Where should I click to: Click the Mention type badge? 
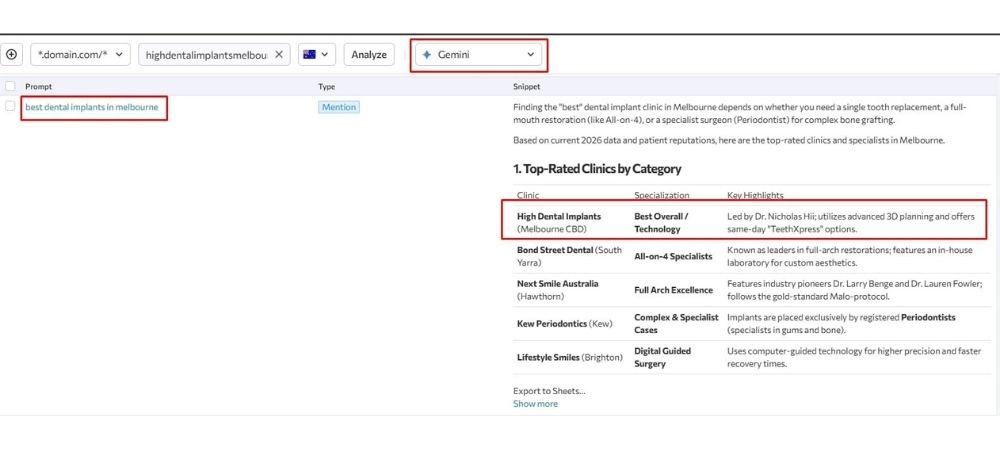[x=339, y=107]
